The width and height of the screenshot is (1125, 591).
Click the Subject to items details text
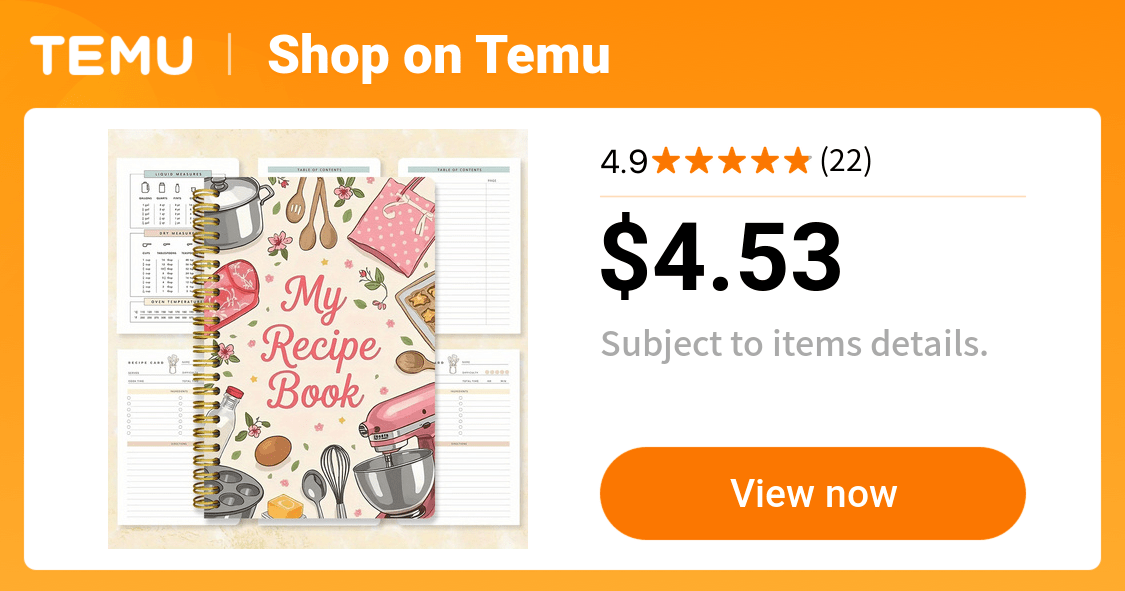click(x=794, y=344)
